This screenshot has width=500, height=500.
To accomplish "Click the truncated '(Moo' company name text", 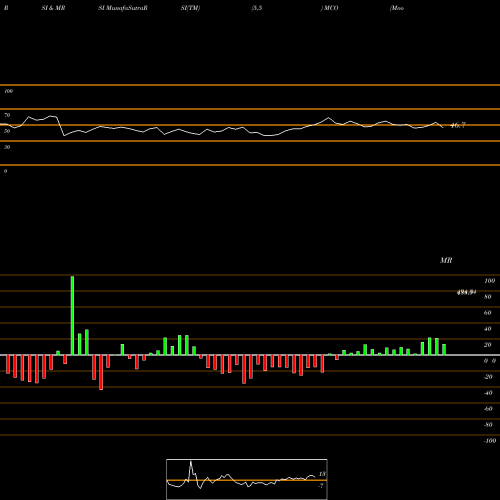I will [x=397, y=8].
